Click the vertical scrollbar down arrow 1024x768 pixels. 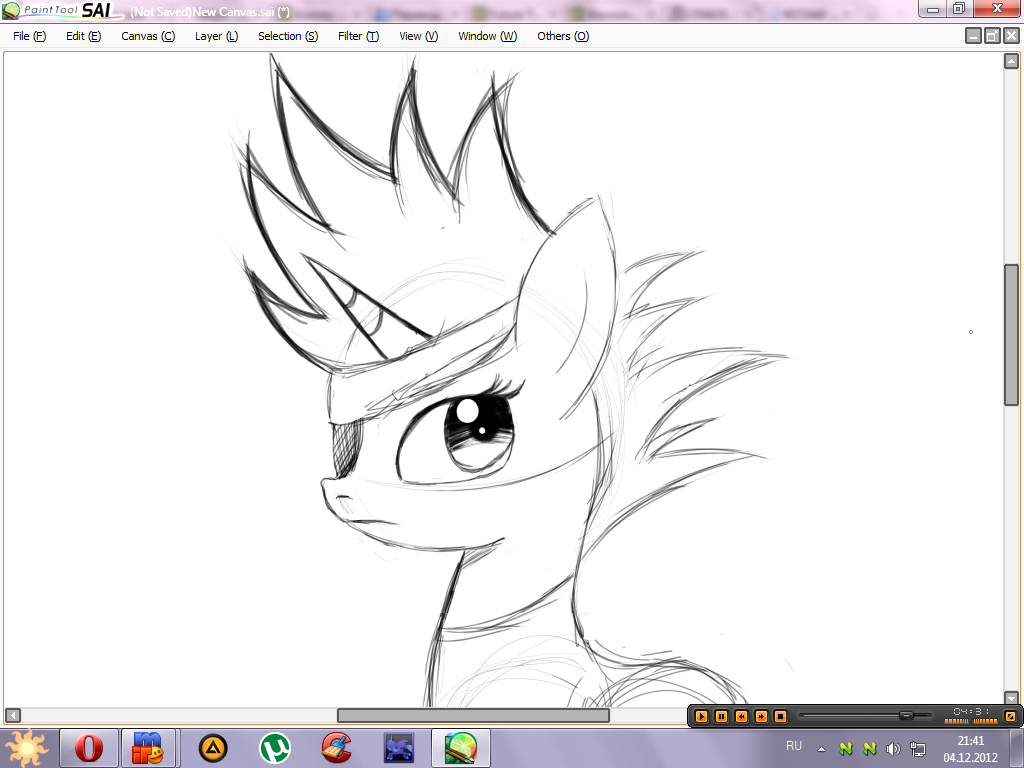(1011, 698)
